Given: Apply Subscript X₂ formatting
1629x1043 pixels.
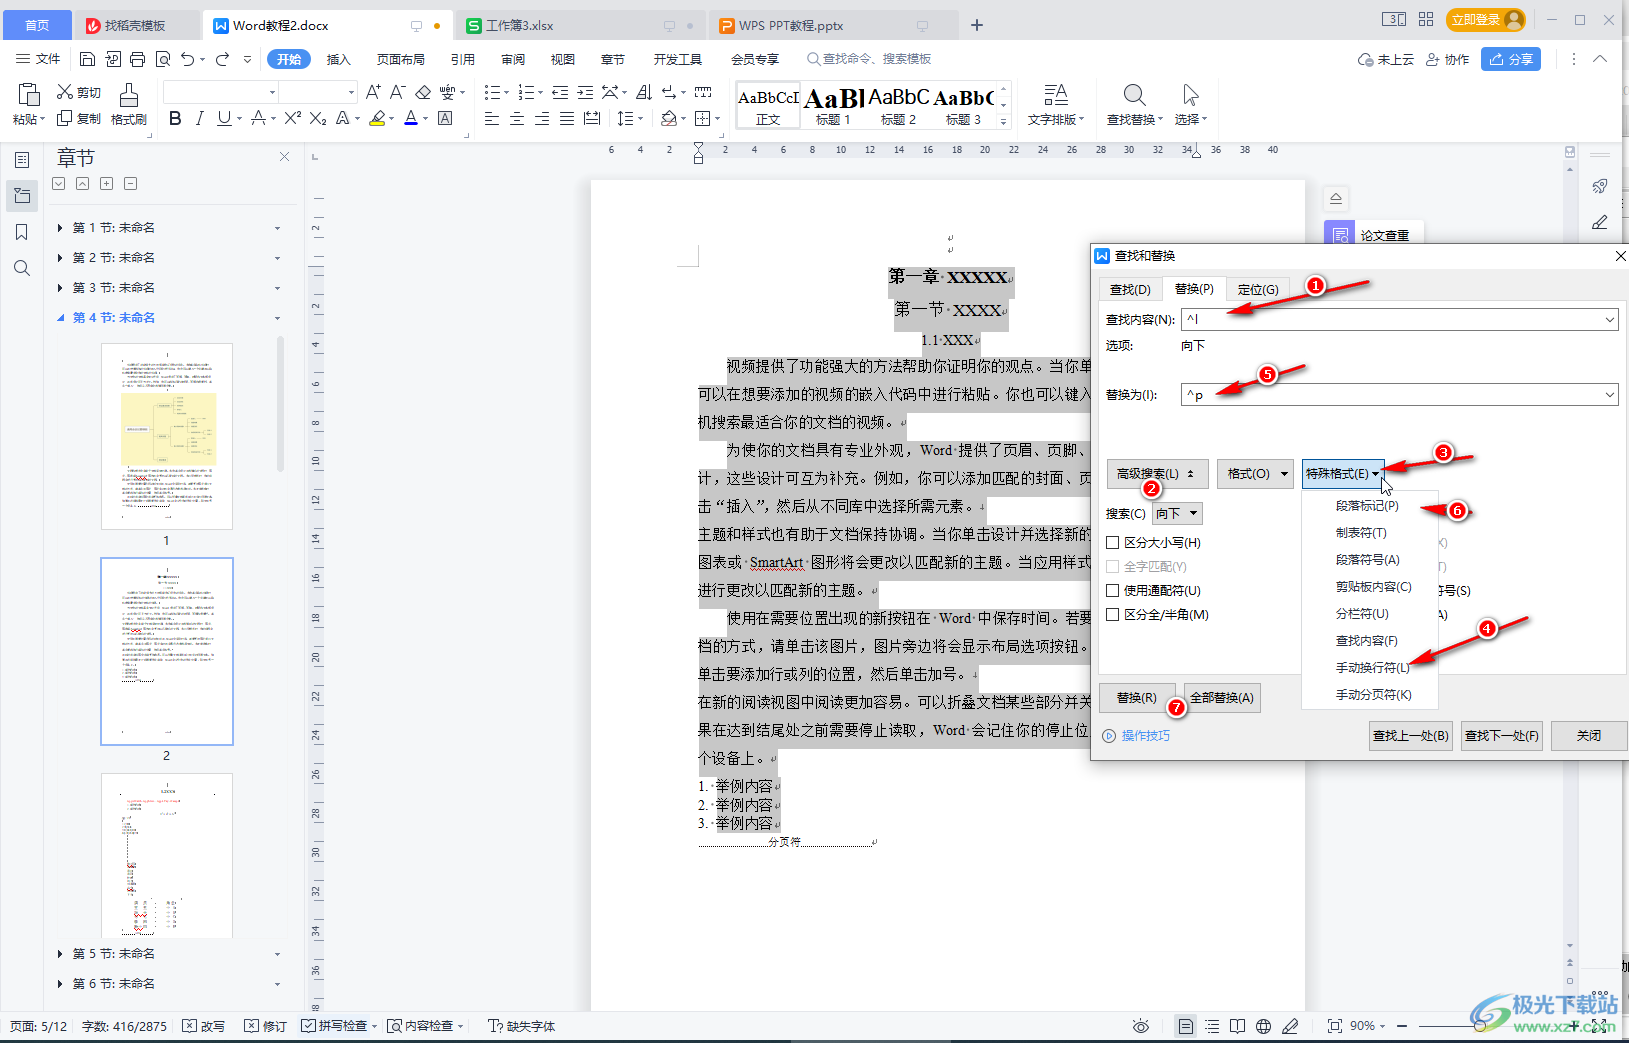Looking at the screenshot, I should tap(318, 118).
